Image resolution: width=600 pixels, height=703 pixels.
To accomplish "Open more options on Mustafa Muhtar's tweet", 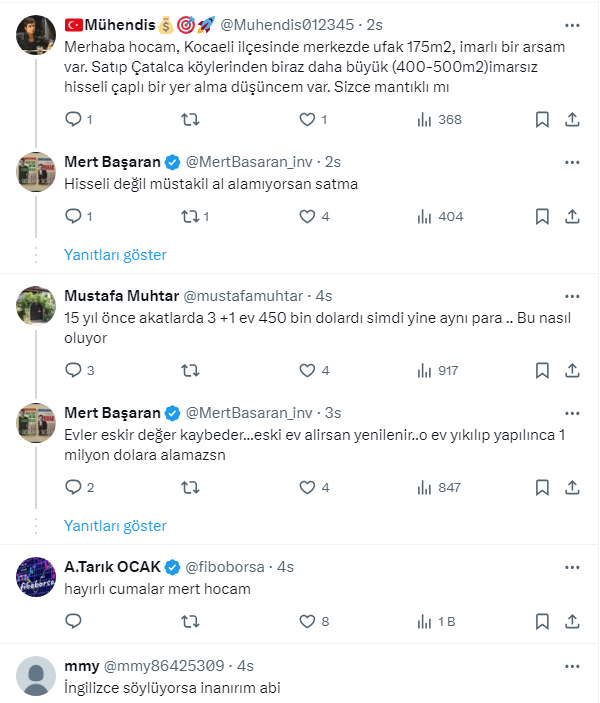I will pos(571,296).
